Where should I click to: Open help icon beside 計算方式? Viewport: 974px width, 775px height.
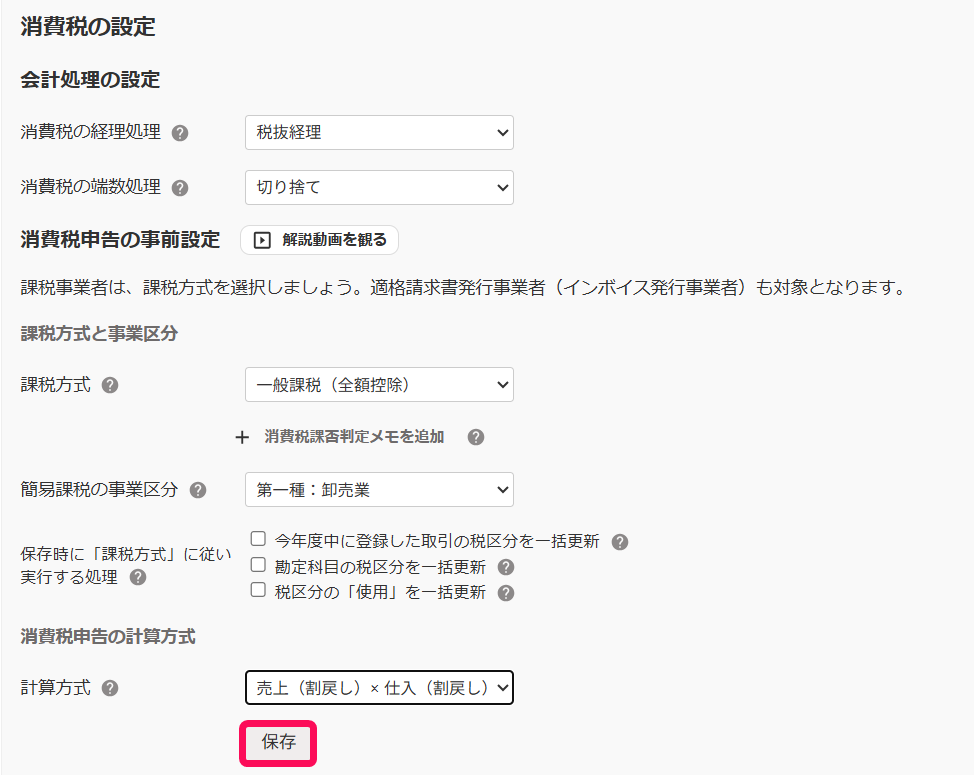click(110, 689)
